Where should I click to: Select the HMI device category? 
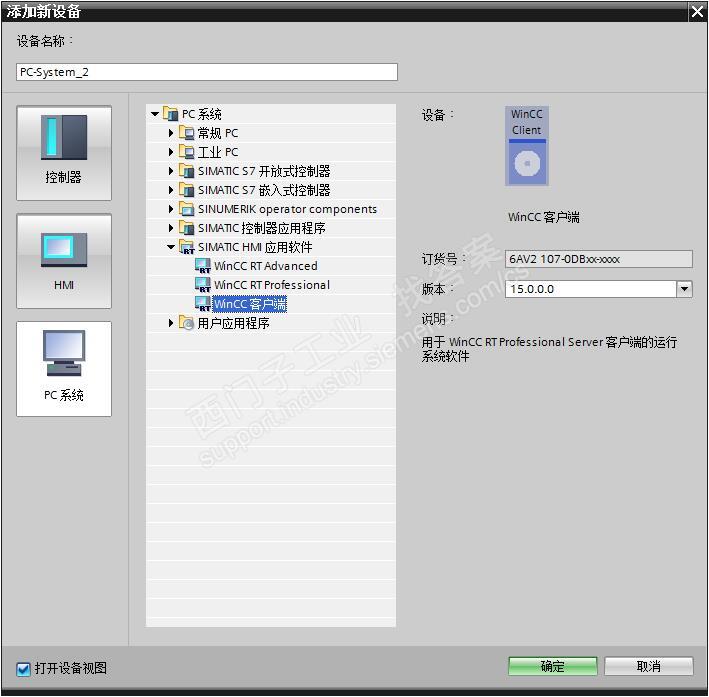[64, 261]
